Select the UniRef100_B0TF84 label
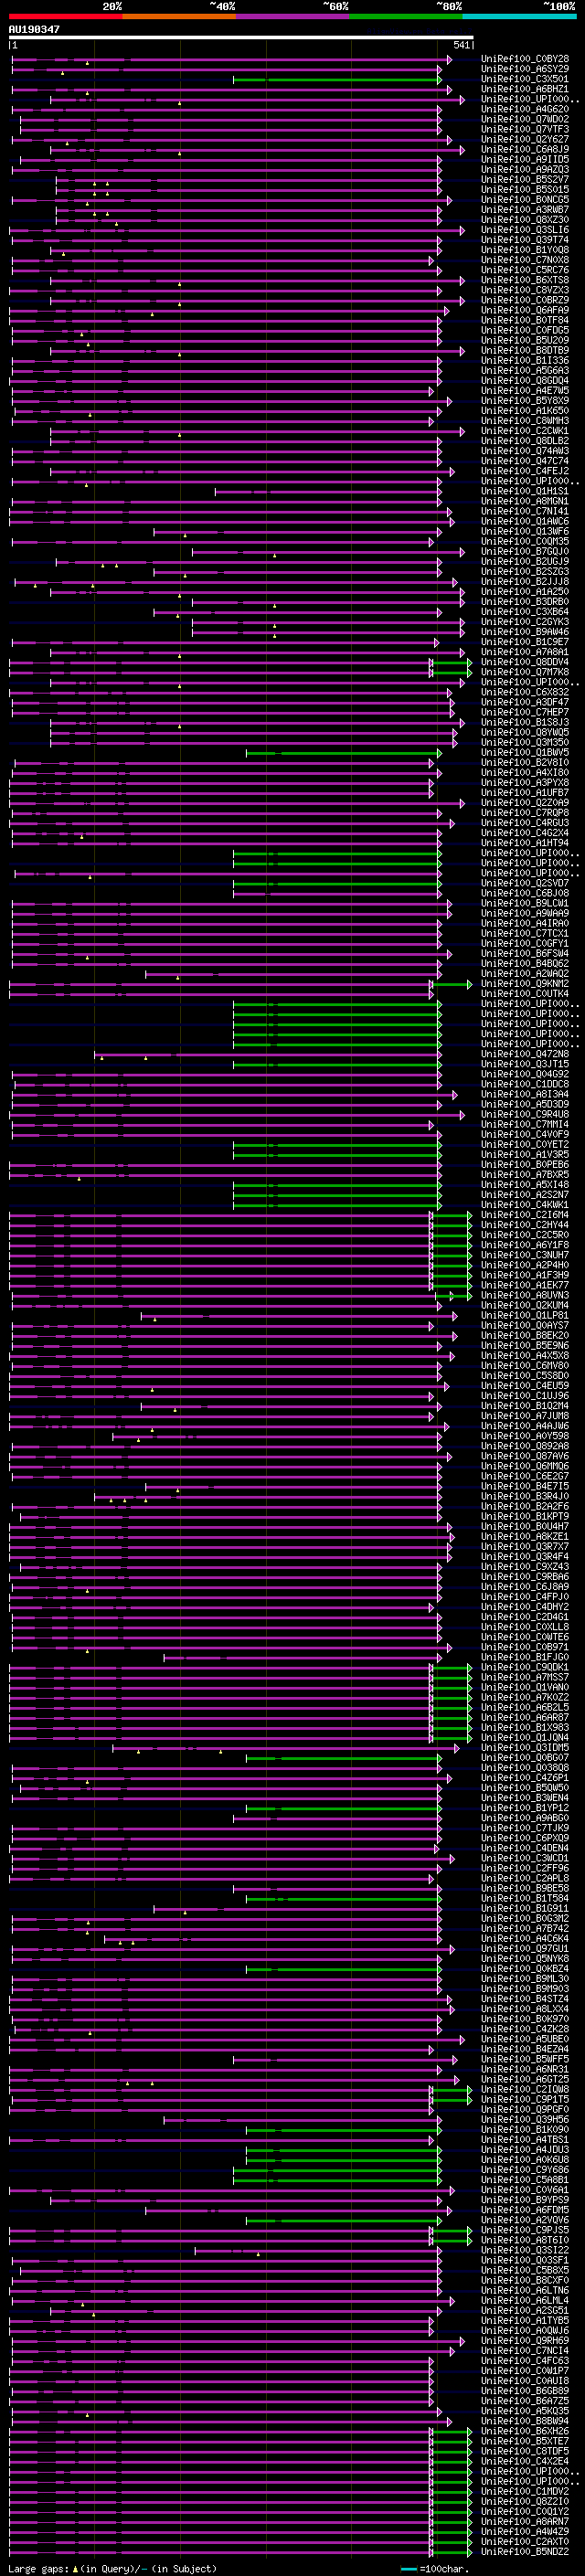This screenshot has width=585, height=2576. pos(524,320)
